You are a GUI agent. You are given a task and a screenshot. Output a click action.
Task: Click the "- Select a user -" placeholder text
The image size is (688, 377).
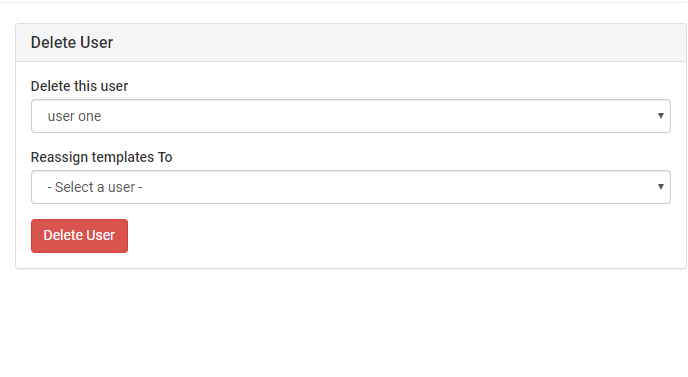coord(95,187)
